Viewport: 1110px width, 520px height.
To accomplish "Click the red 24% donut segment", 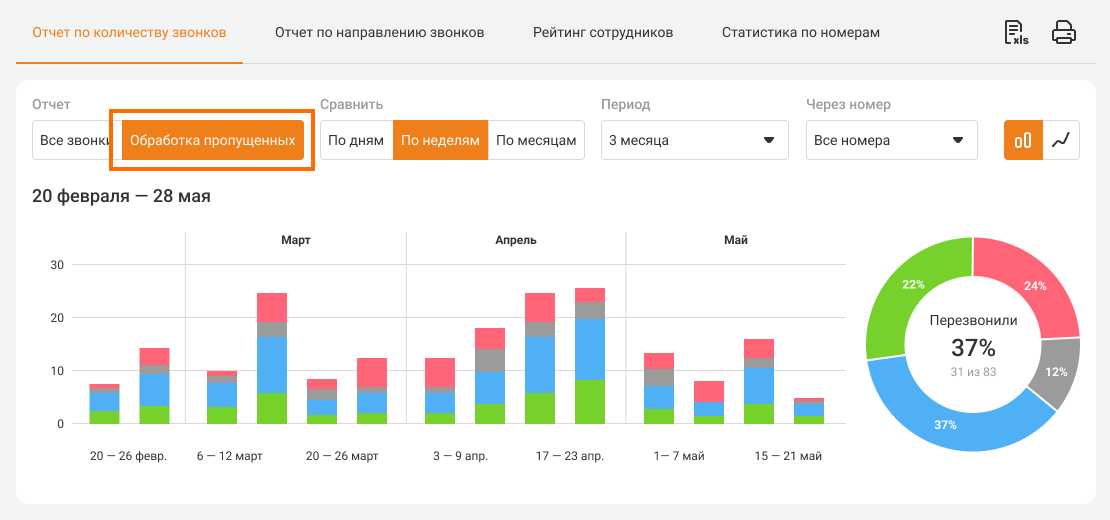I will [1034, 285].
